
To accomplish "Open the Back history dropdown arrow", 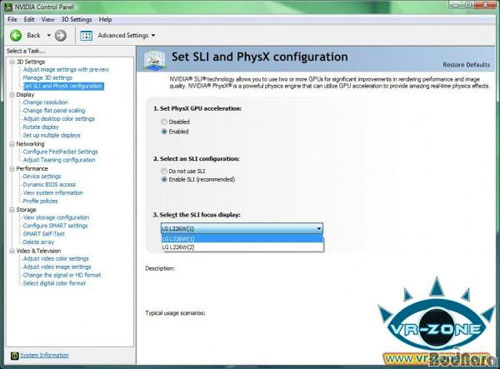I will click(49, 35).
